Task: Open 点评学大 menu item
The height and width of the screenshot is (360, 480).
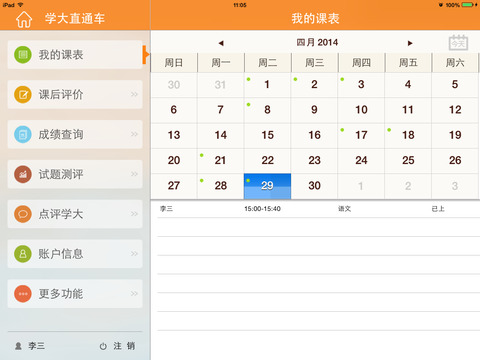Action: (x=75, y=214)
